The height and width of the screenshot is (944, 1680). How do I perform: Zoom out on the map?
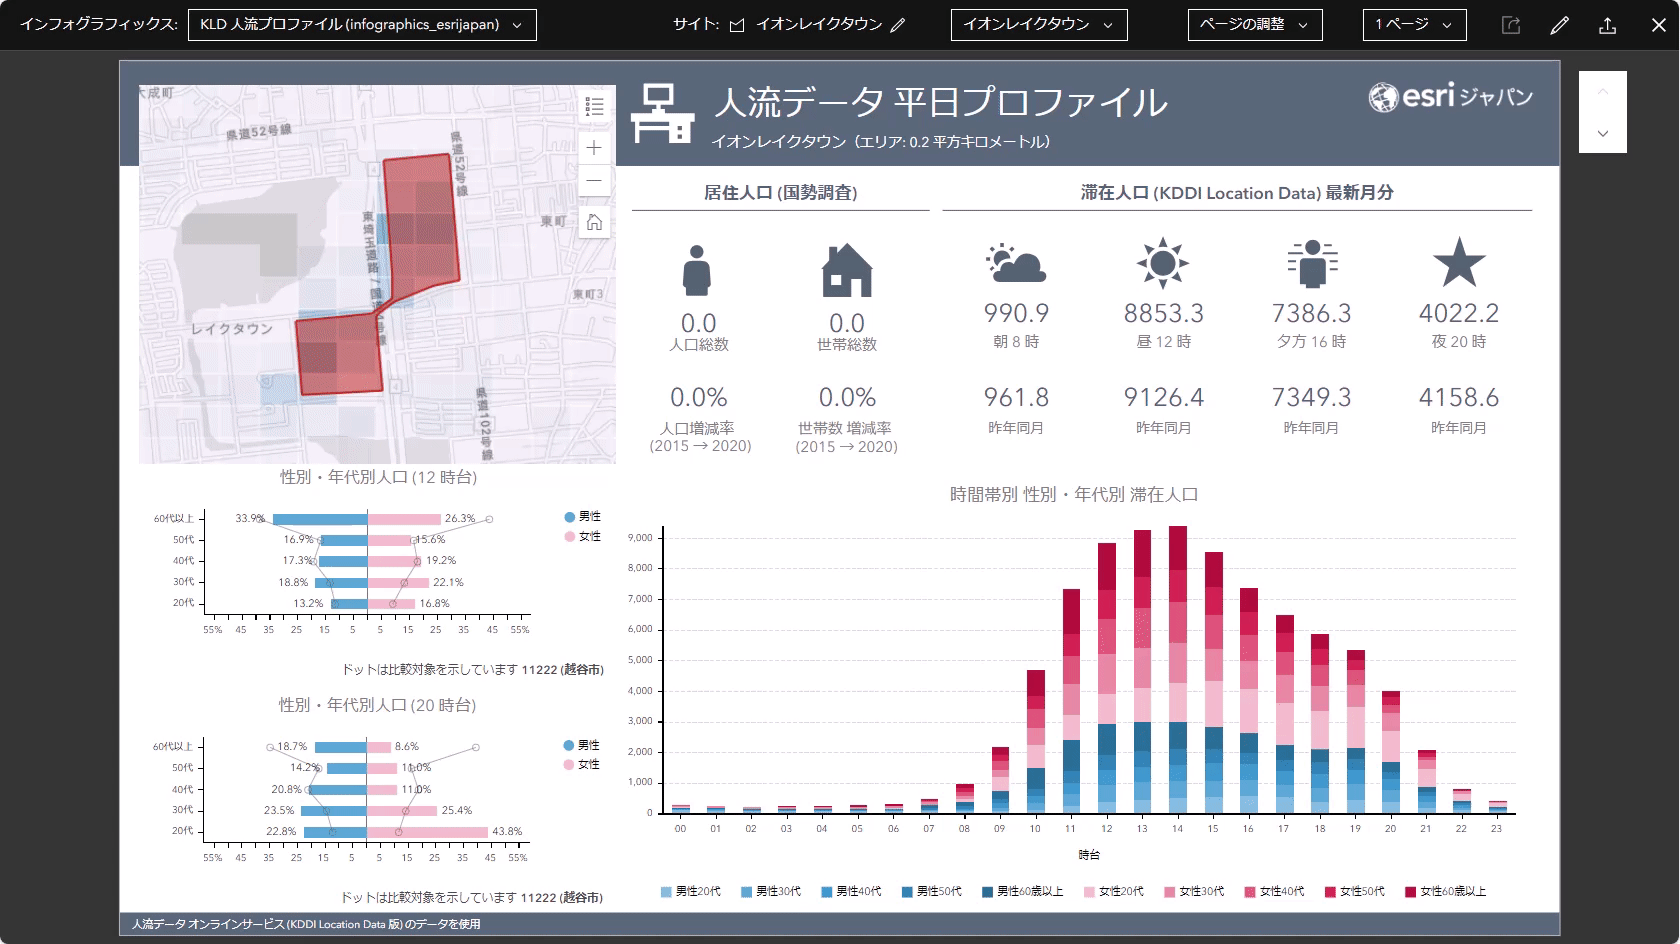pyautogui.click(x=594, y=181)
